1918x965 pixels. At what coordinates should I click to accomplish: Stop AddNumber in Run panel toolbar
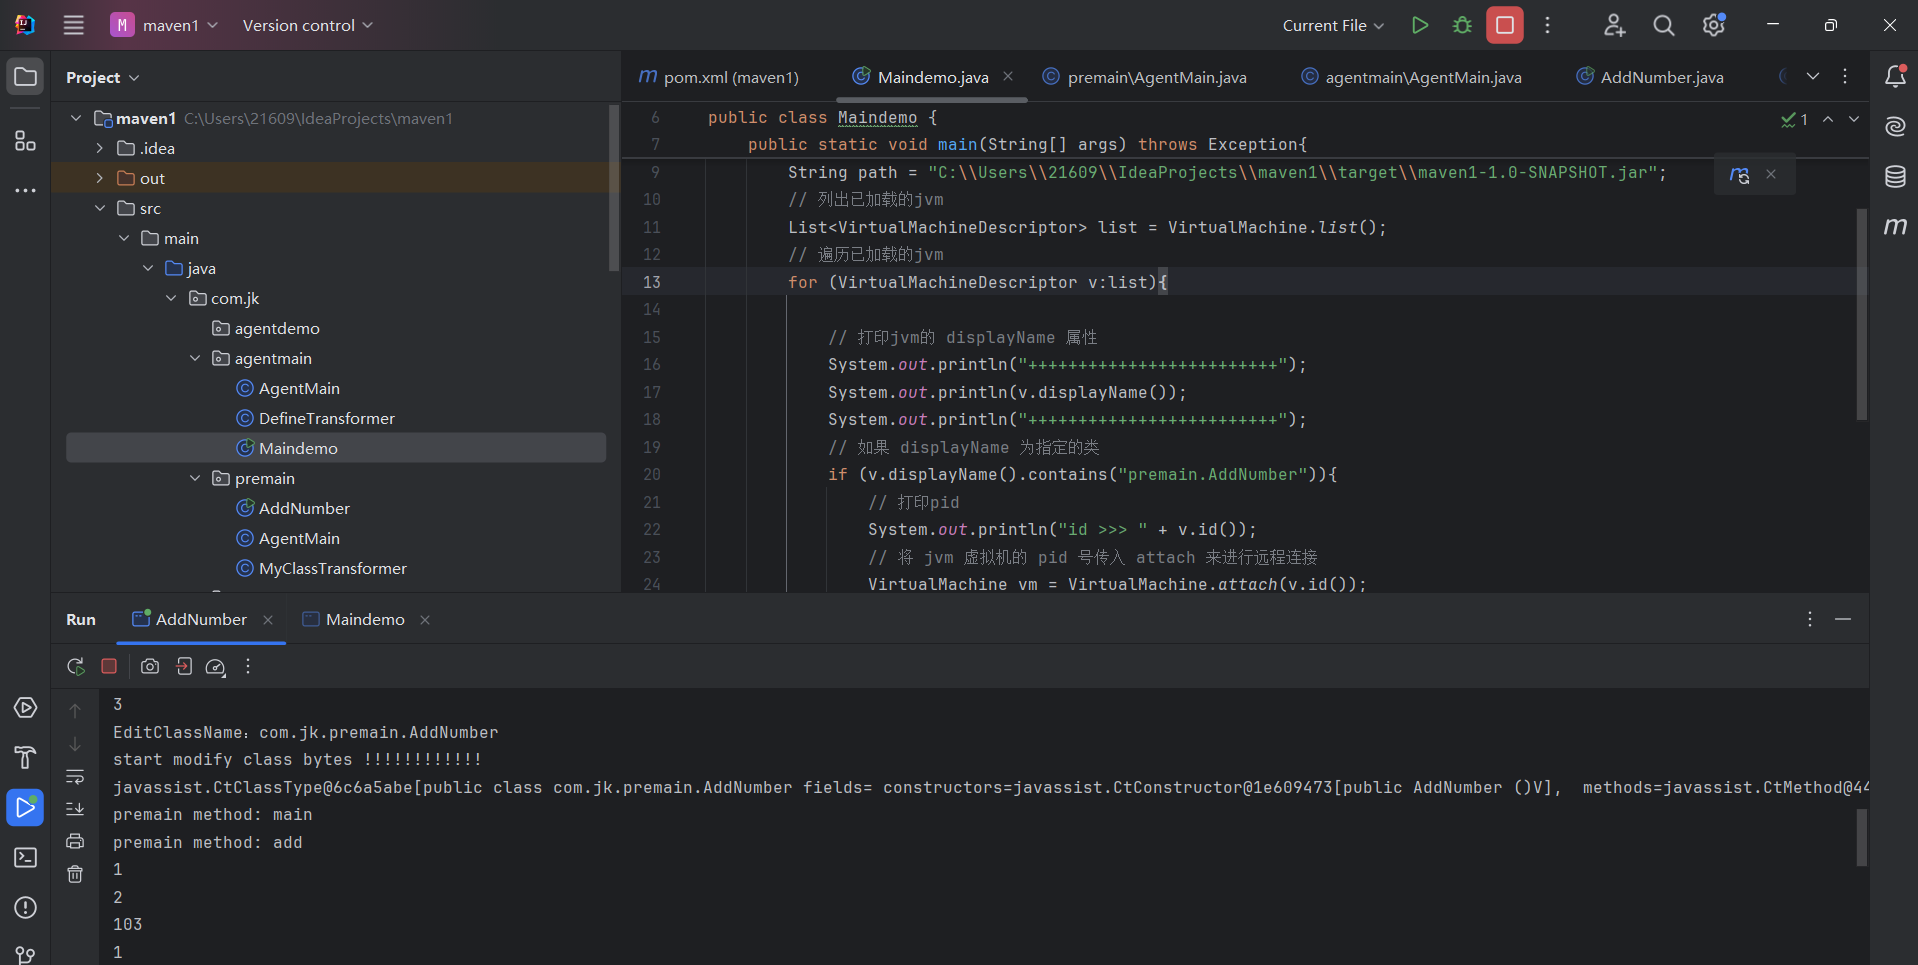pyautogui.click(x=109, y=666)
